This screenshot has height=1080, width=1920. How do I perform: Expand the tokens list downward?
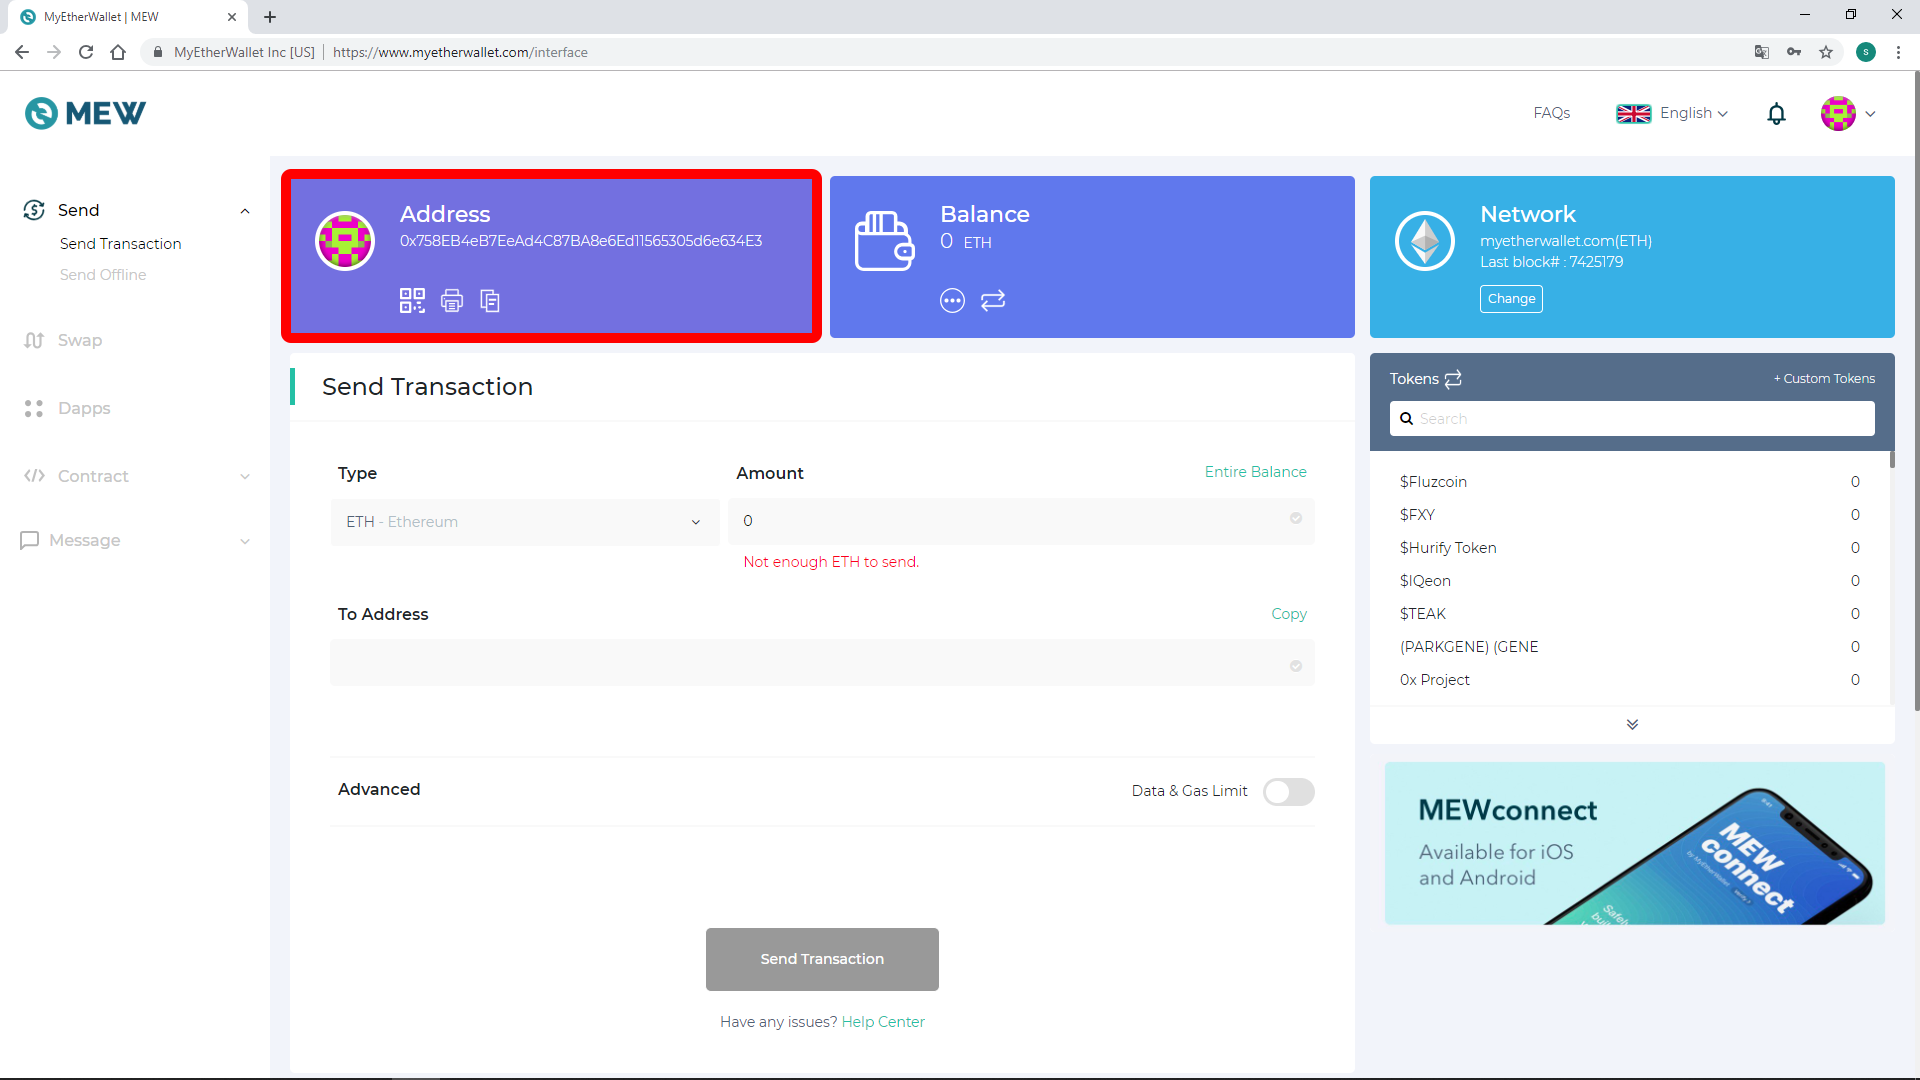point(1632,724)
